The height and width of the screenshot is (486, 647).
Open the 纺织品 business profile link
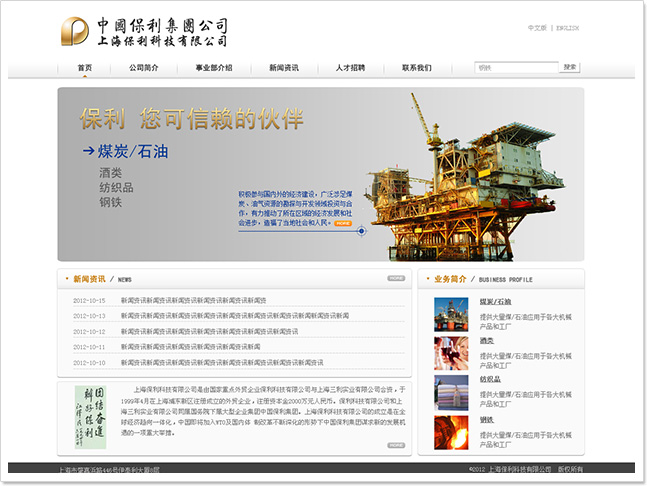click(x=490, y=379)
